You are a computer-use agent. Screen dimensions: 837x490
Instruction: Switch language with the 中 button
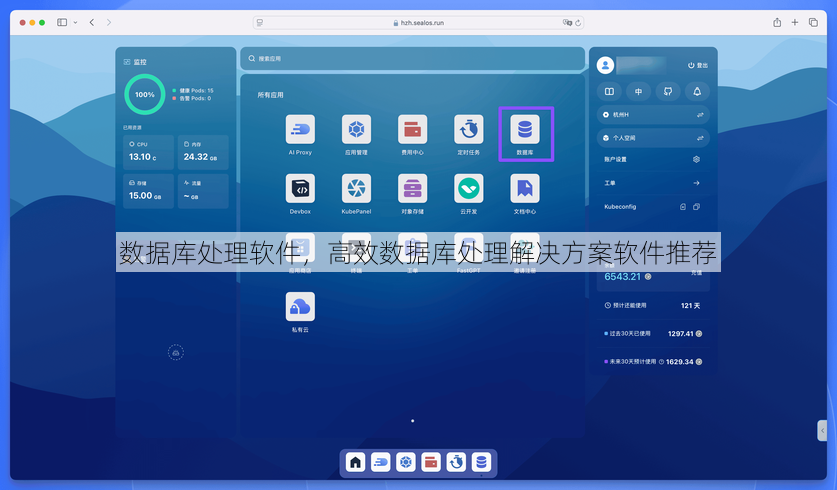point(638,92)
